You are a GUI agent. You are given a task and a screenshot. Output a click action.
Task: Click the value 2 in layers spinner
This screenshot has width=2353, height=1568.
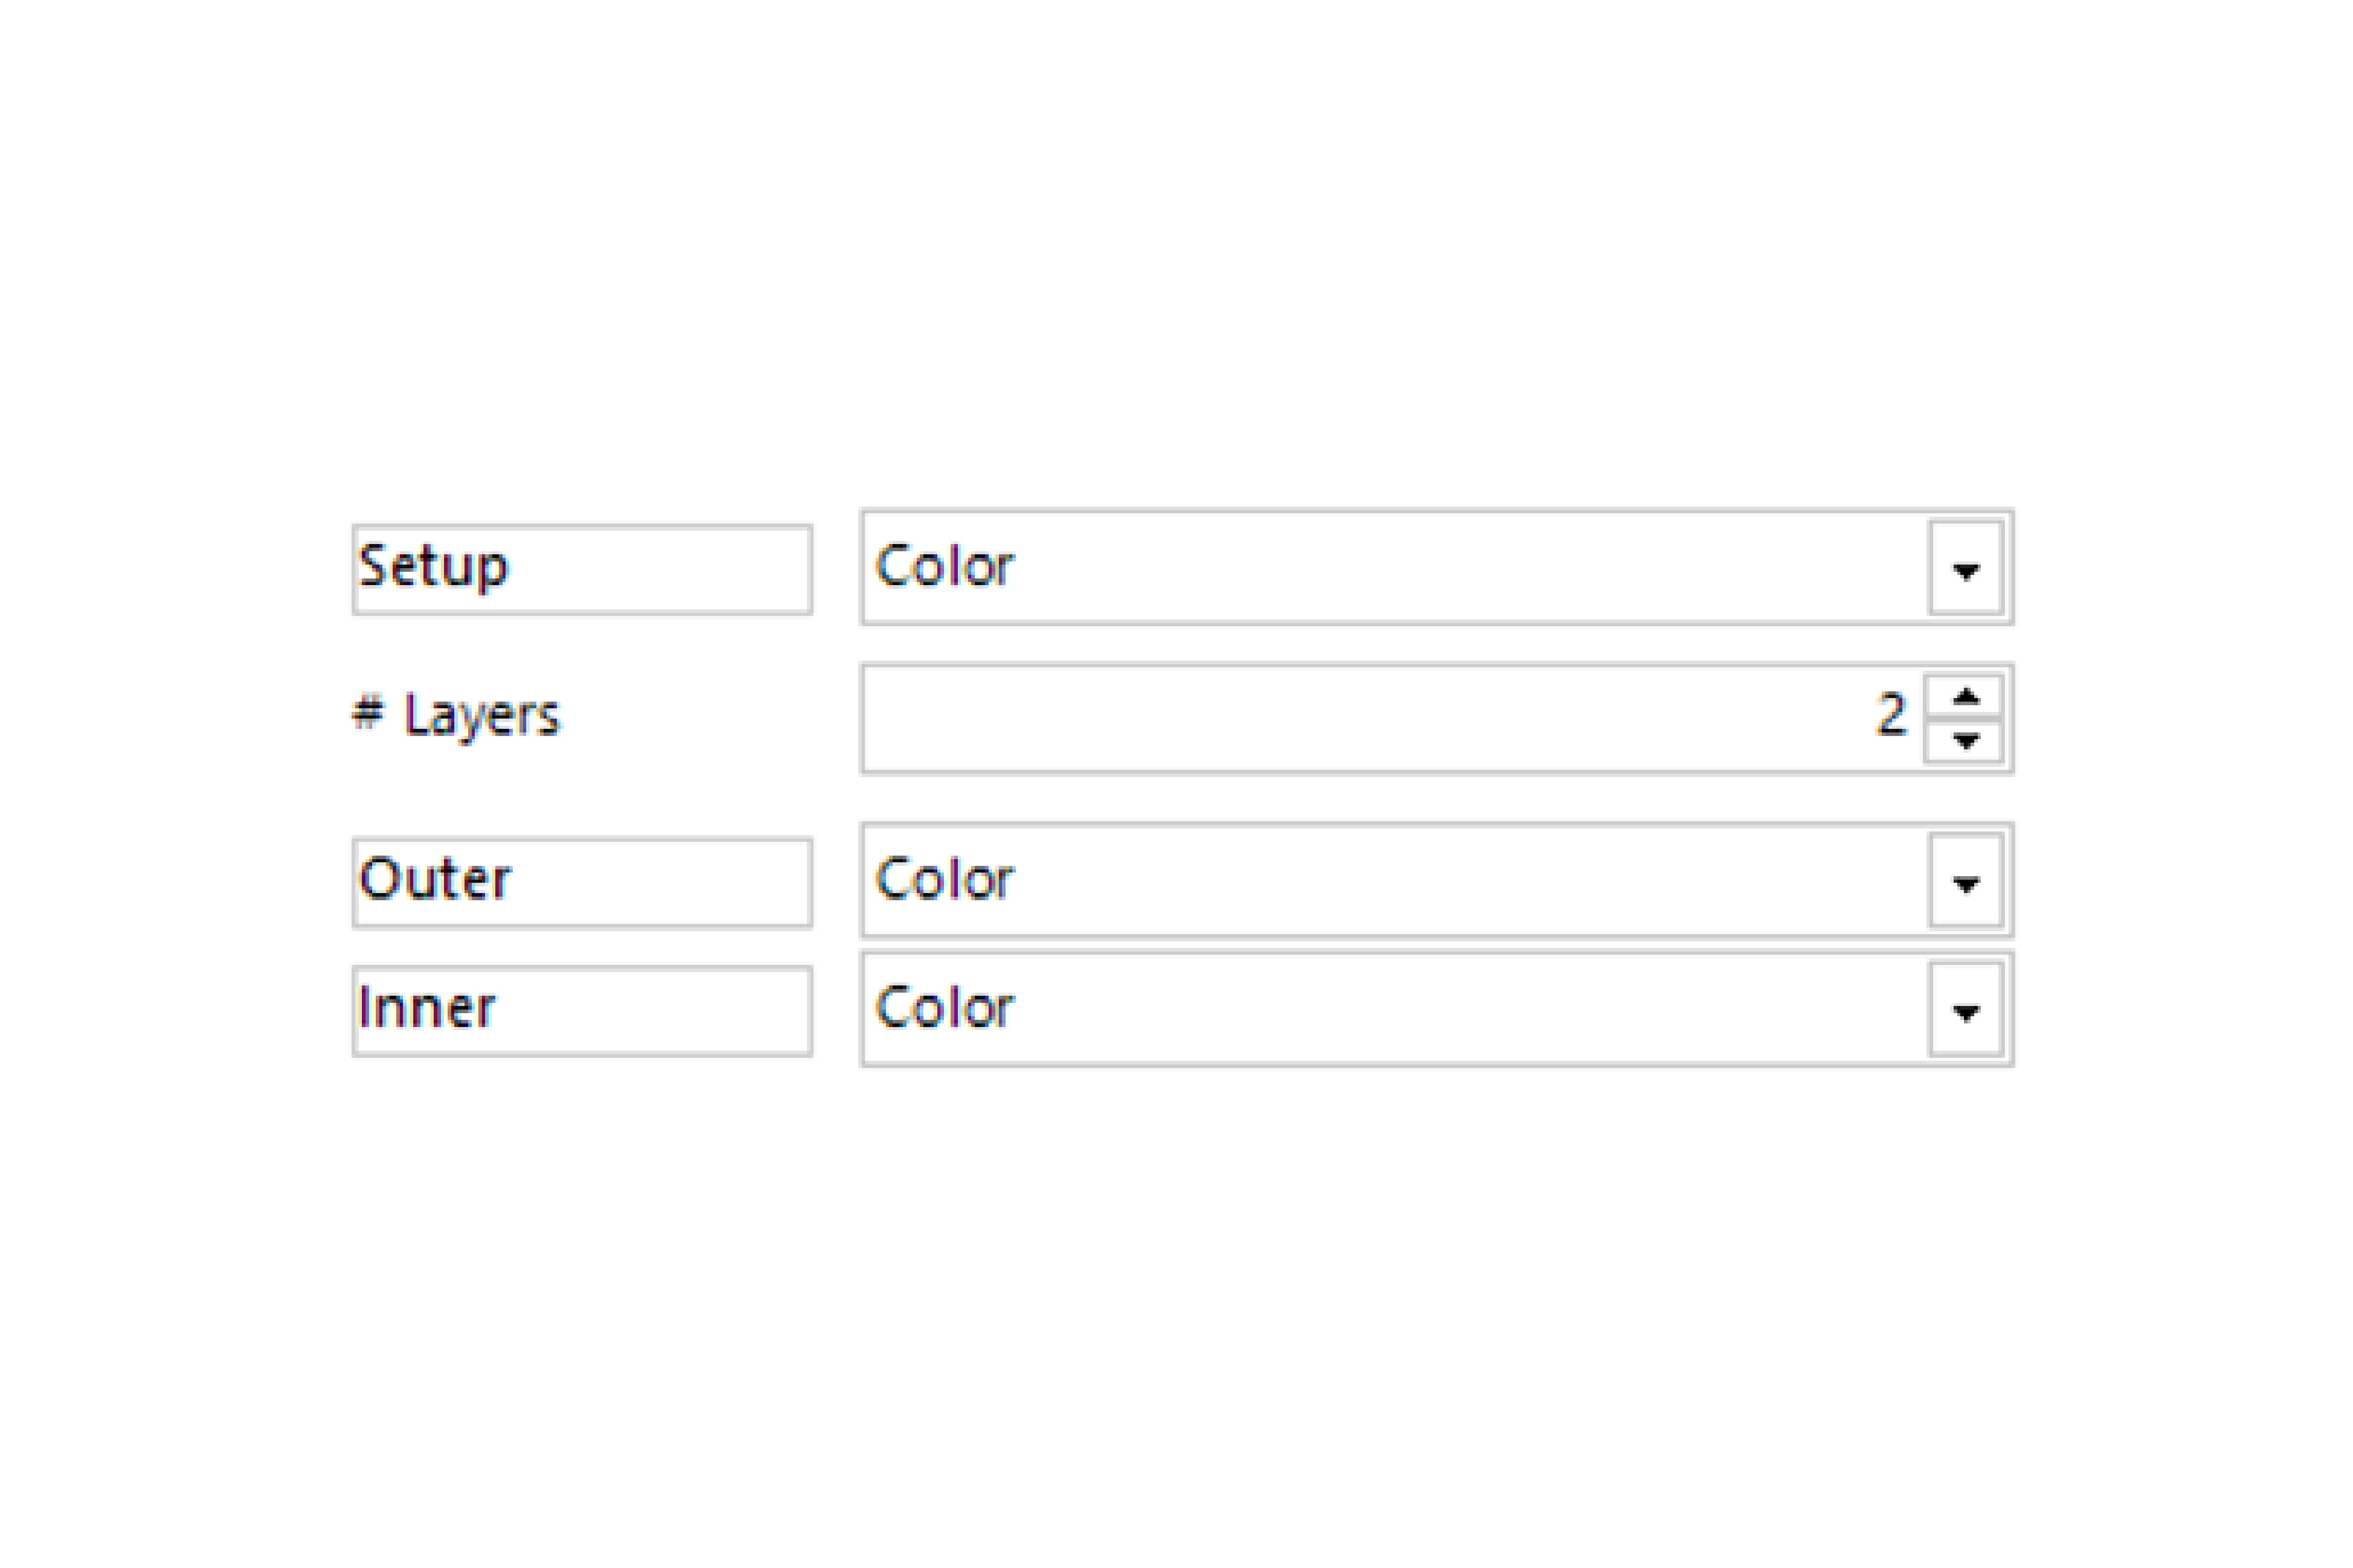(x=1890, y=715)
